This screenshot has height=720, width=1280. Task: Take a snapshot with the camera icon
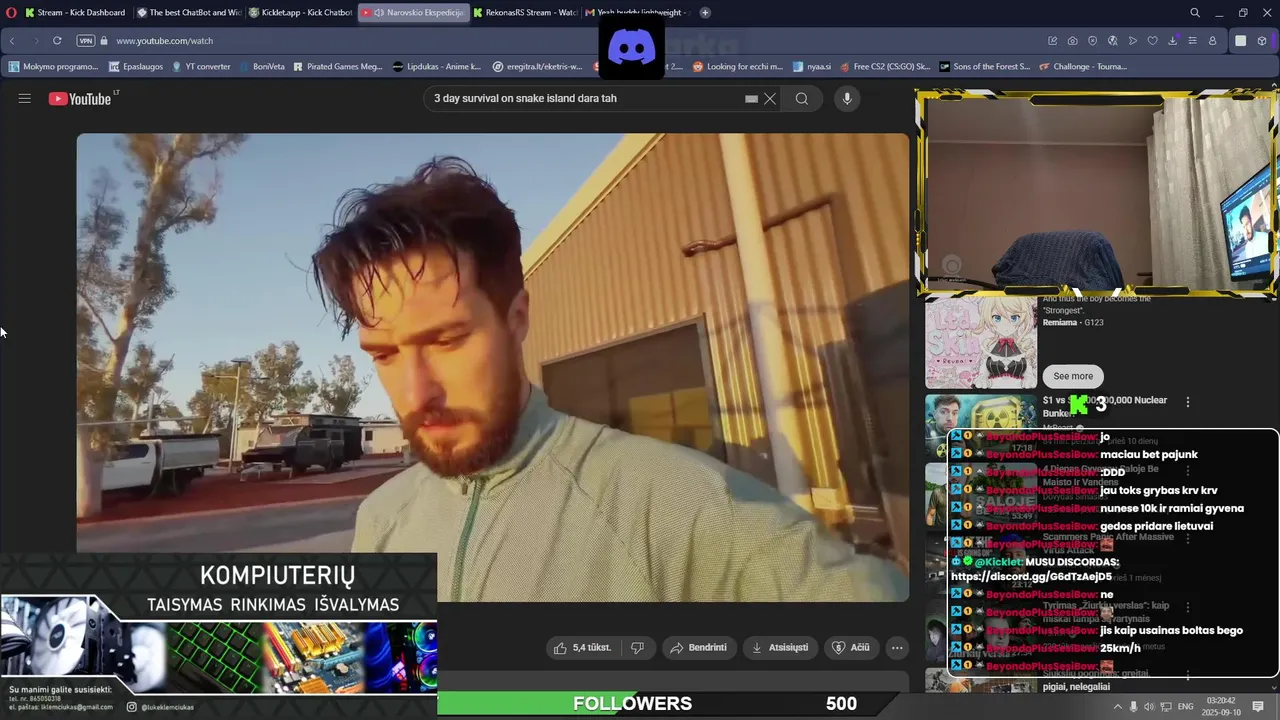[x=1073, y=41]
